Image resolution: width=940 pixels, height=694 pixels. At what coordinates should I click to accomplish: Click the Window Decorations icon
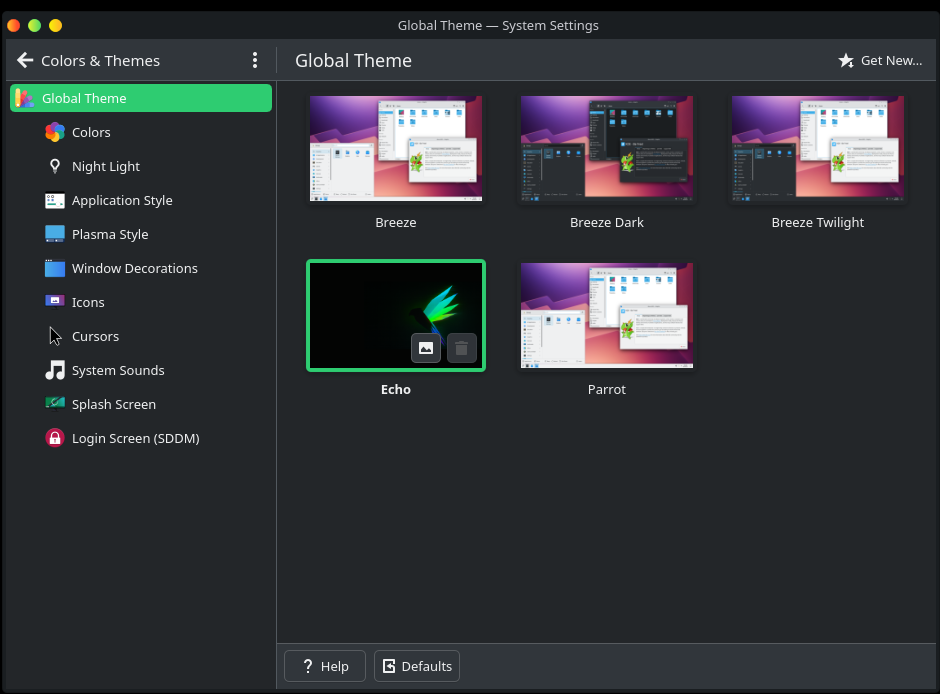pyautogui.click(x=55, y=268)
